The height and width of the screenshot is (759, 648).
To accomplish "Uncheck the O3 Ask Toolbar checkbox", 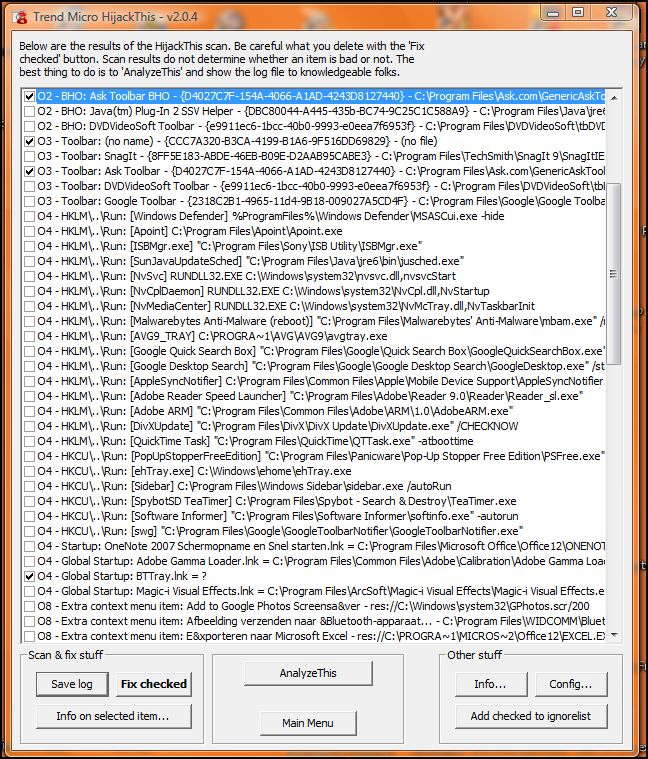I will (x=30, y=171).
